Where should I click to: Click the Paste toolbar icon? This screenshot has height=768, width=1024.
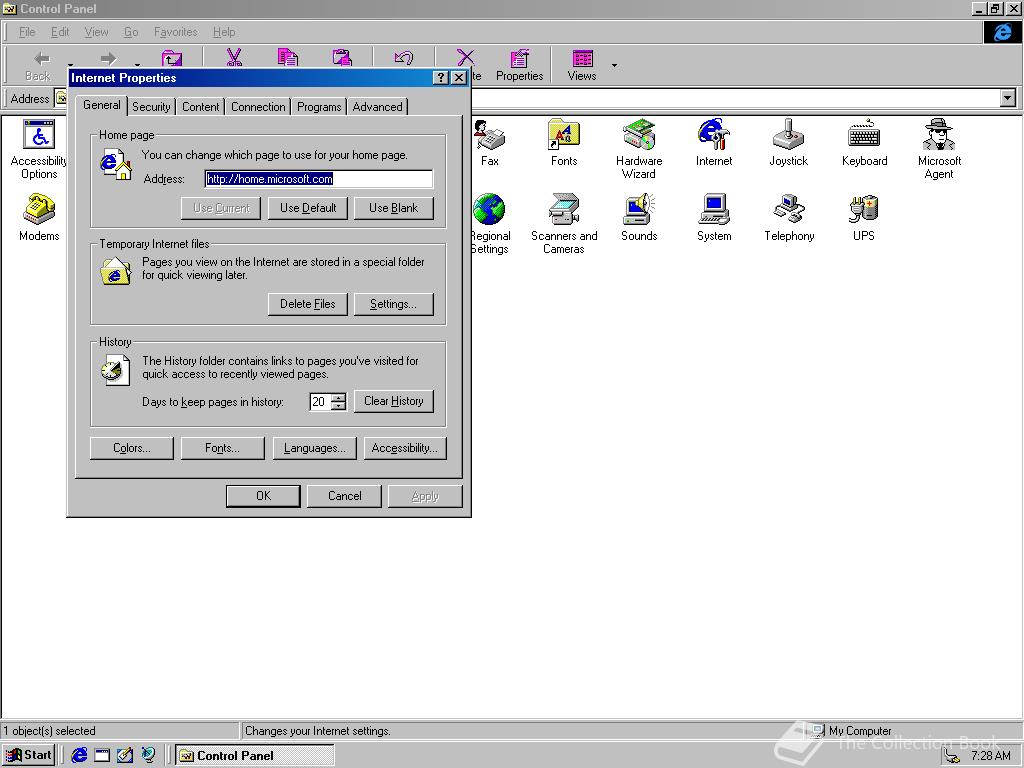(342, 57)
